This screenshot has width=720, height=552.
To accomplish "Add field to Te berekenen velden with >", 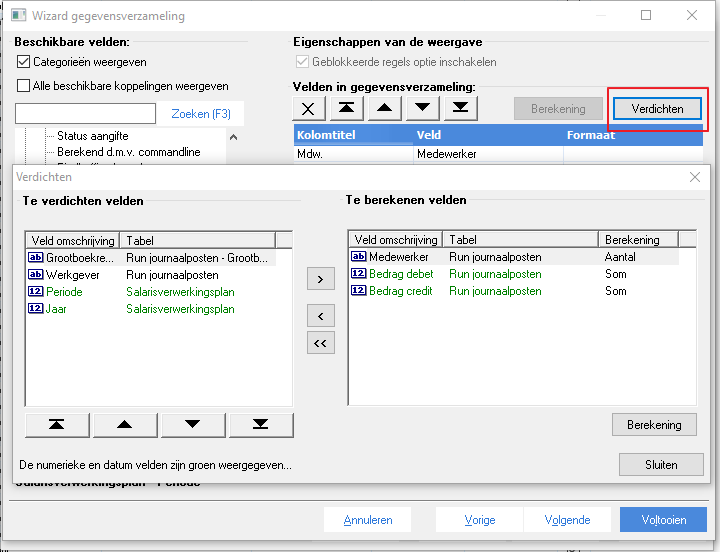I will coord(319,279).
